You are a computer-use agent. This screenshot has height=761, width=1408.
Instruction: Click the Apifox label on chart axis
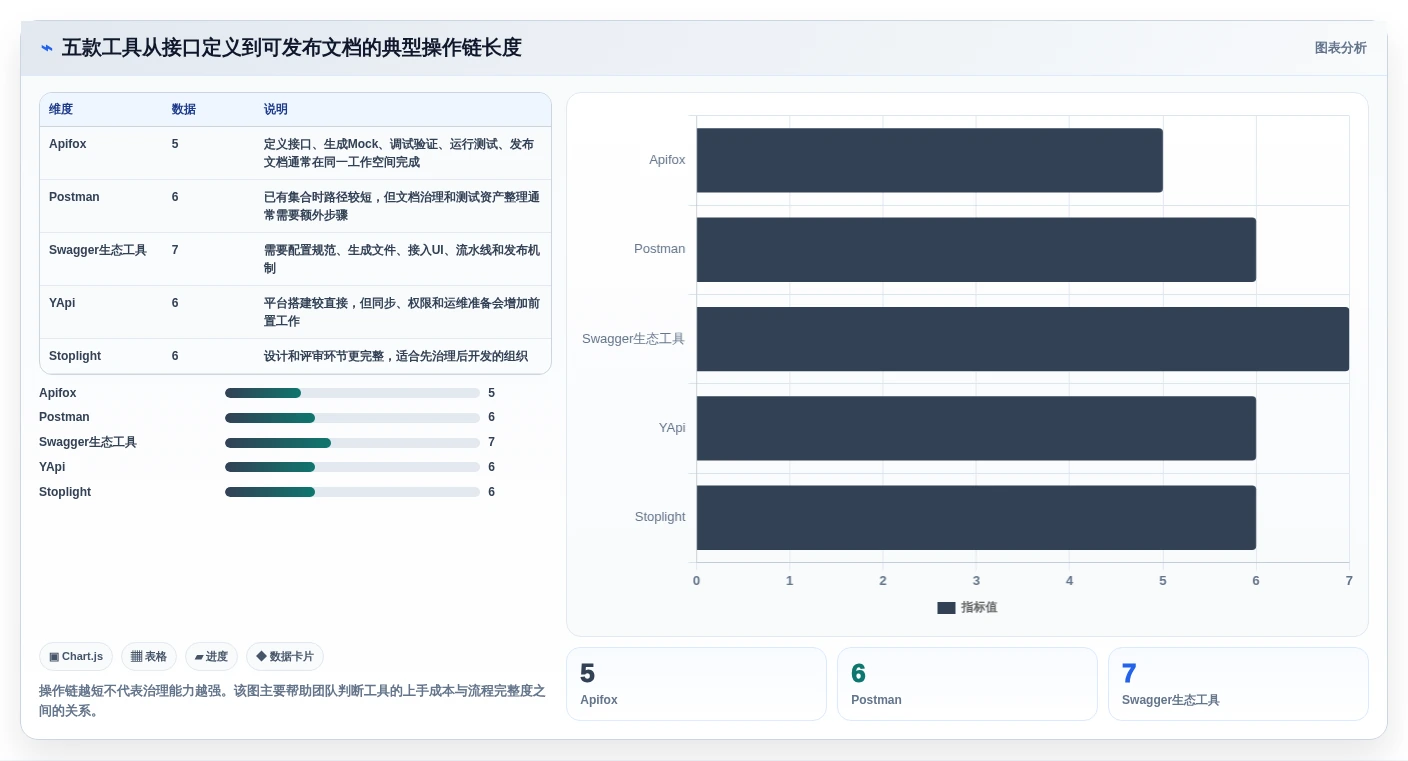(667, 160)
